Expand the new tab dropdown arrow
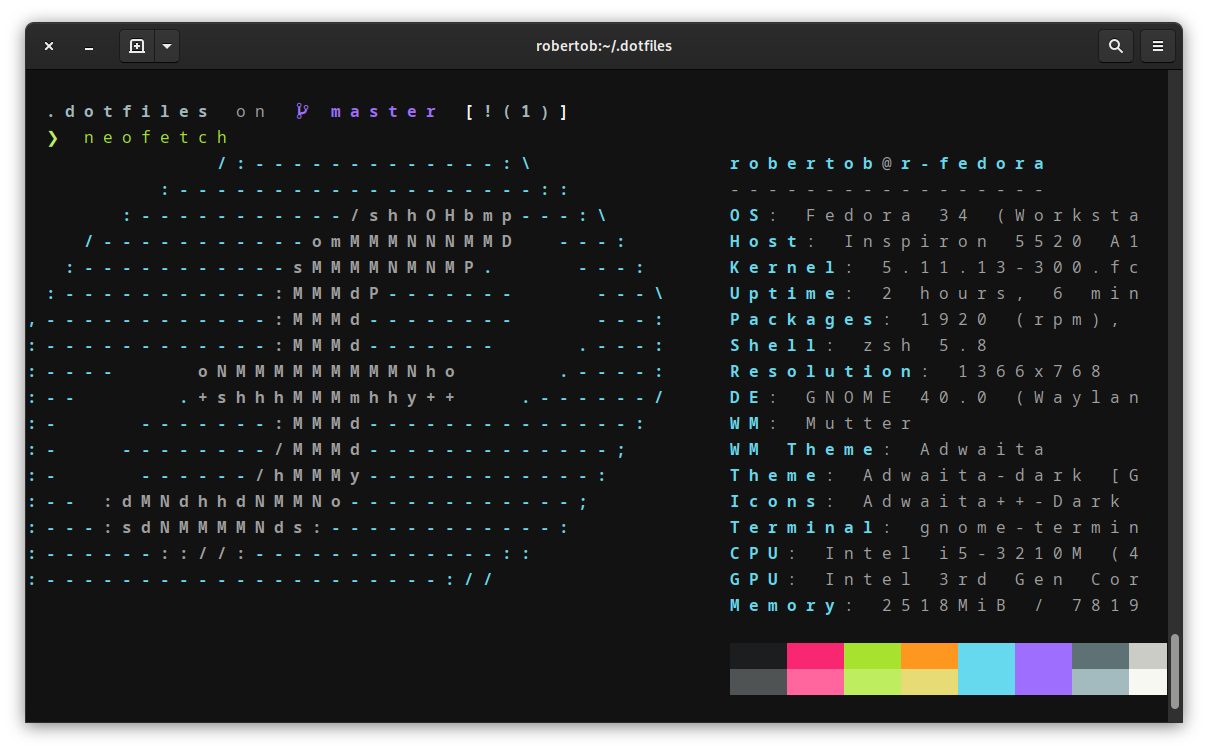The height and width of the screenshot is (751, 1208). [x=166, y=46]
